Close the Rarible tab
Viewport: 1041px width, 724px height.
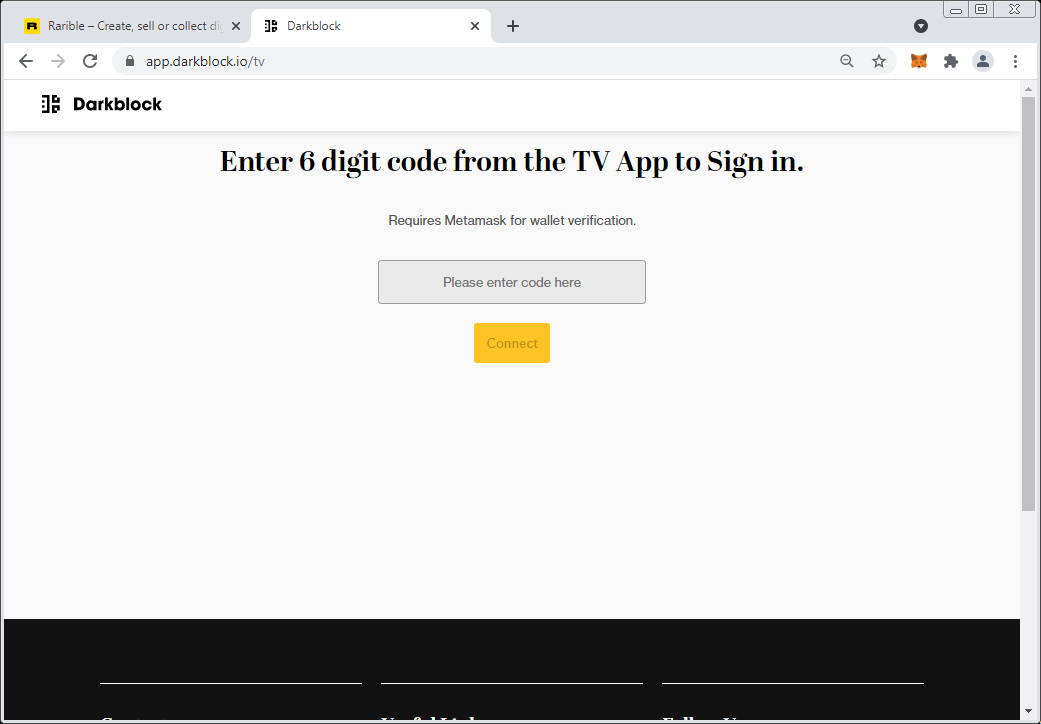(x=236, y=26)
